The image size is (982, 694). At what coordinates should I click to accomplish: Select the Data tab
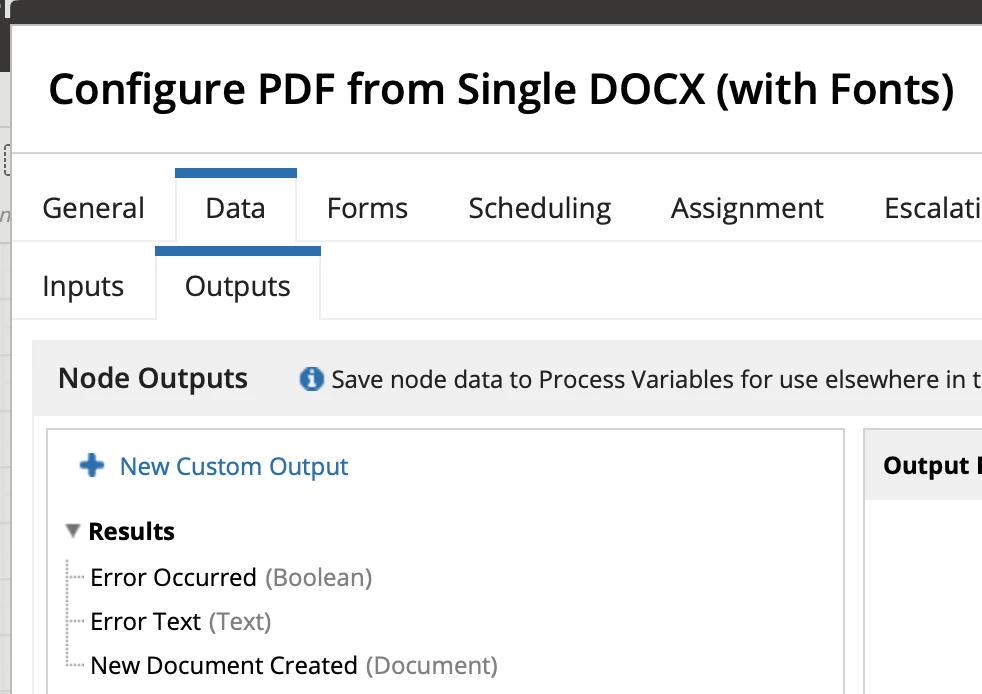235,208
